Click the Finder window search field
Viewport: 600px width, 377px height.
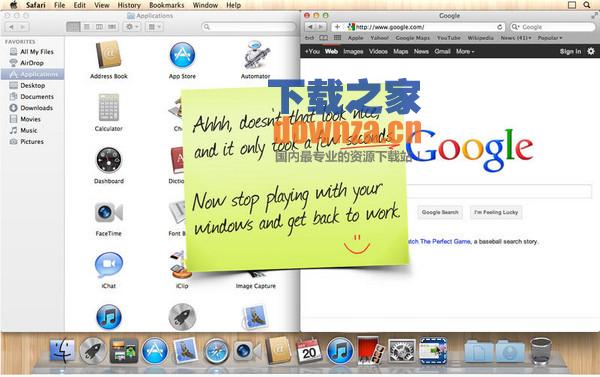tap(249, 27)
